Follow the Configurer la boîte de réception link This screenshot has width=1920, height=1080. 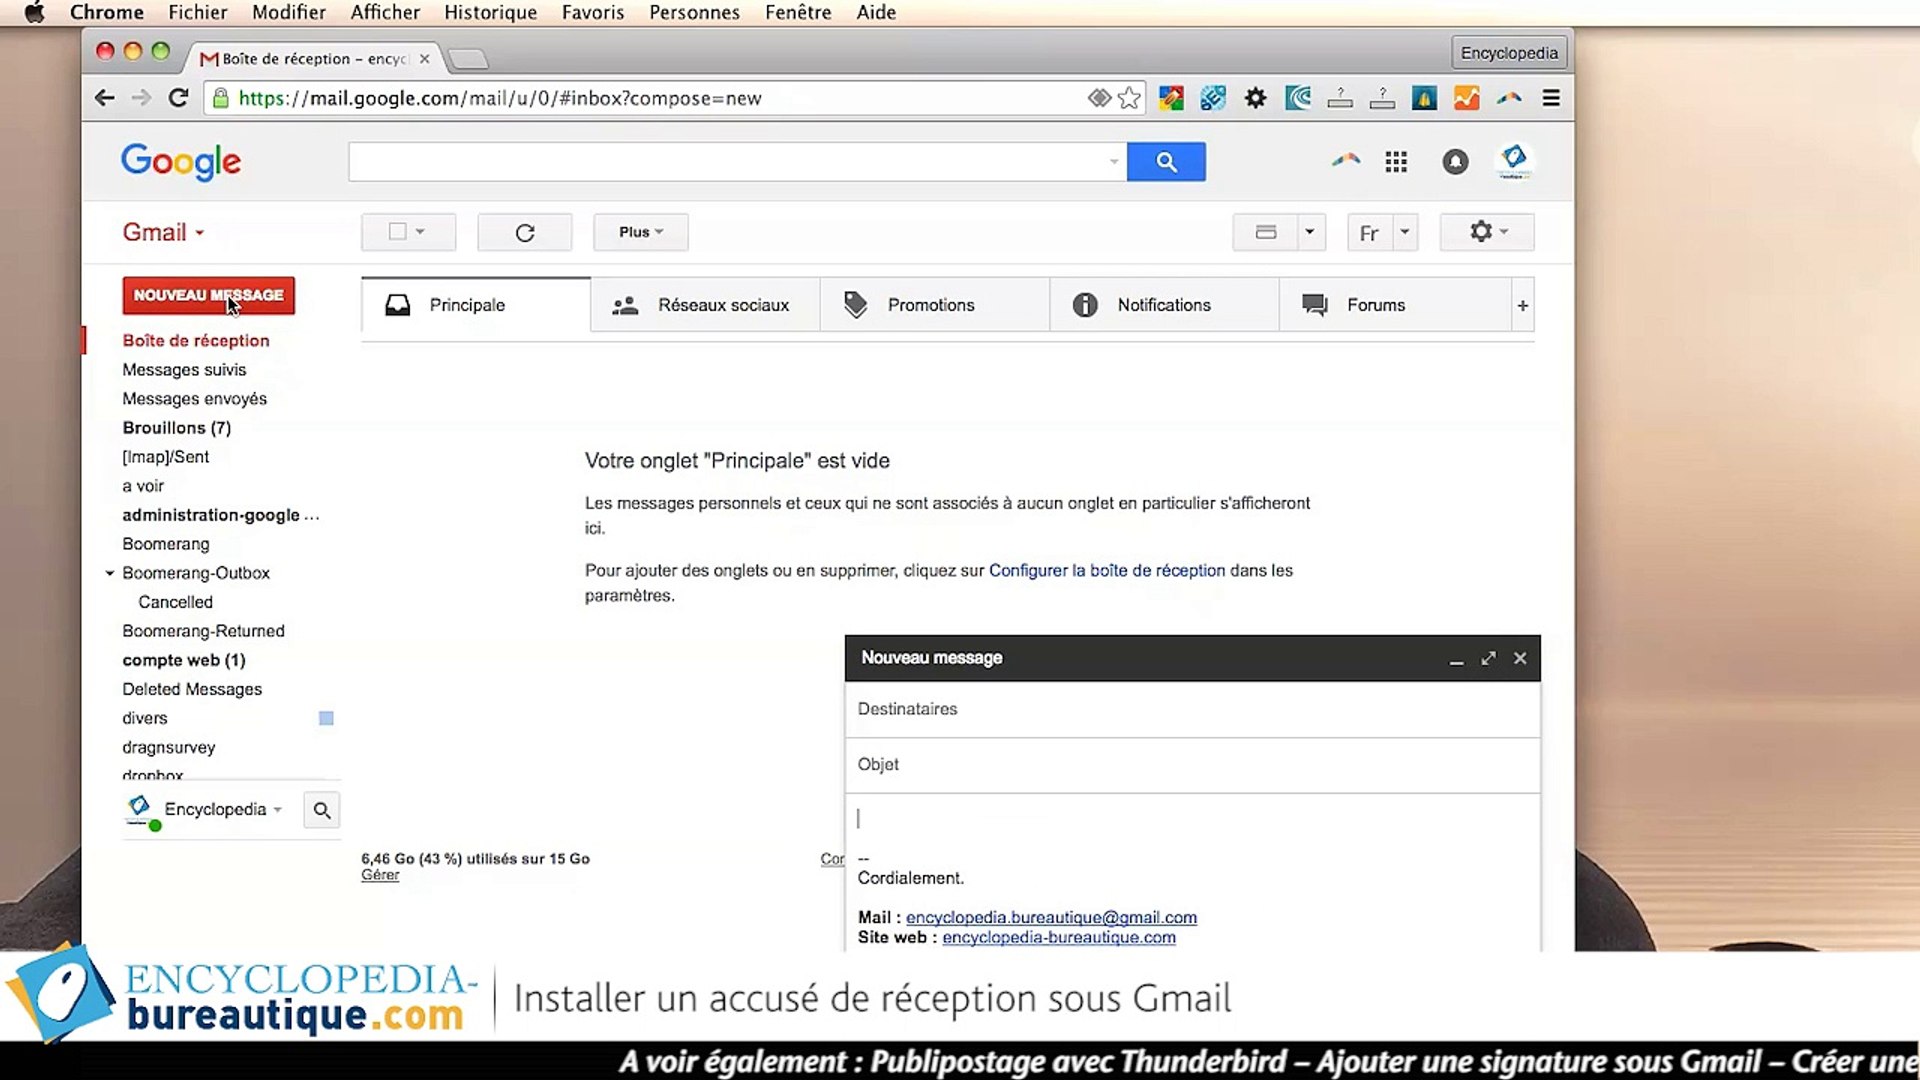pyautogui.click(x=1106, y=570)
